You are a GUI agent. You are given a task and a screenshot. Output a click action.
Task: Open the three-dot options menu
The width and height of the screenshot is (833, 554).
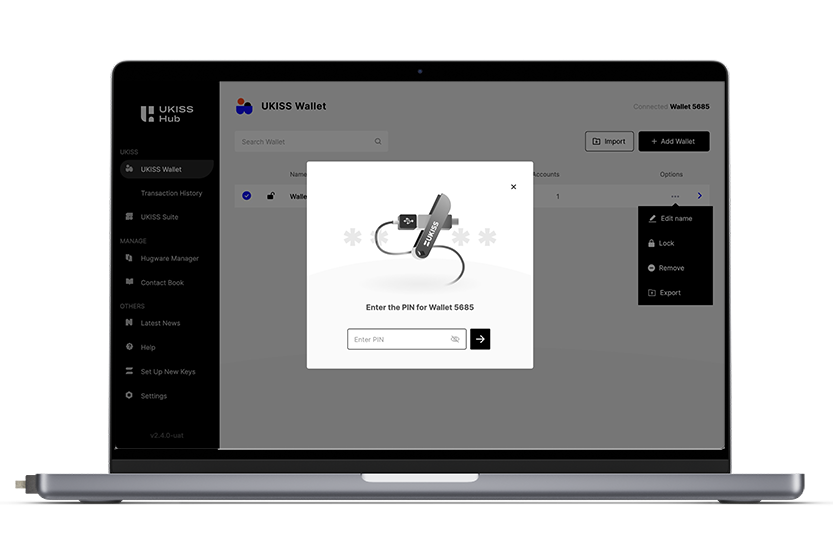[x=675, y=197]
